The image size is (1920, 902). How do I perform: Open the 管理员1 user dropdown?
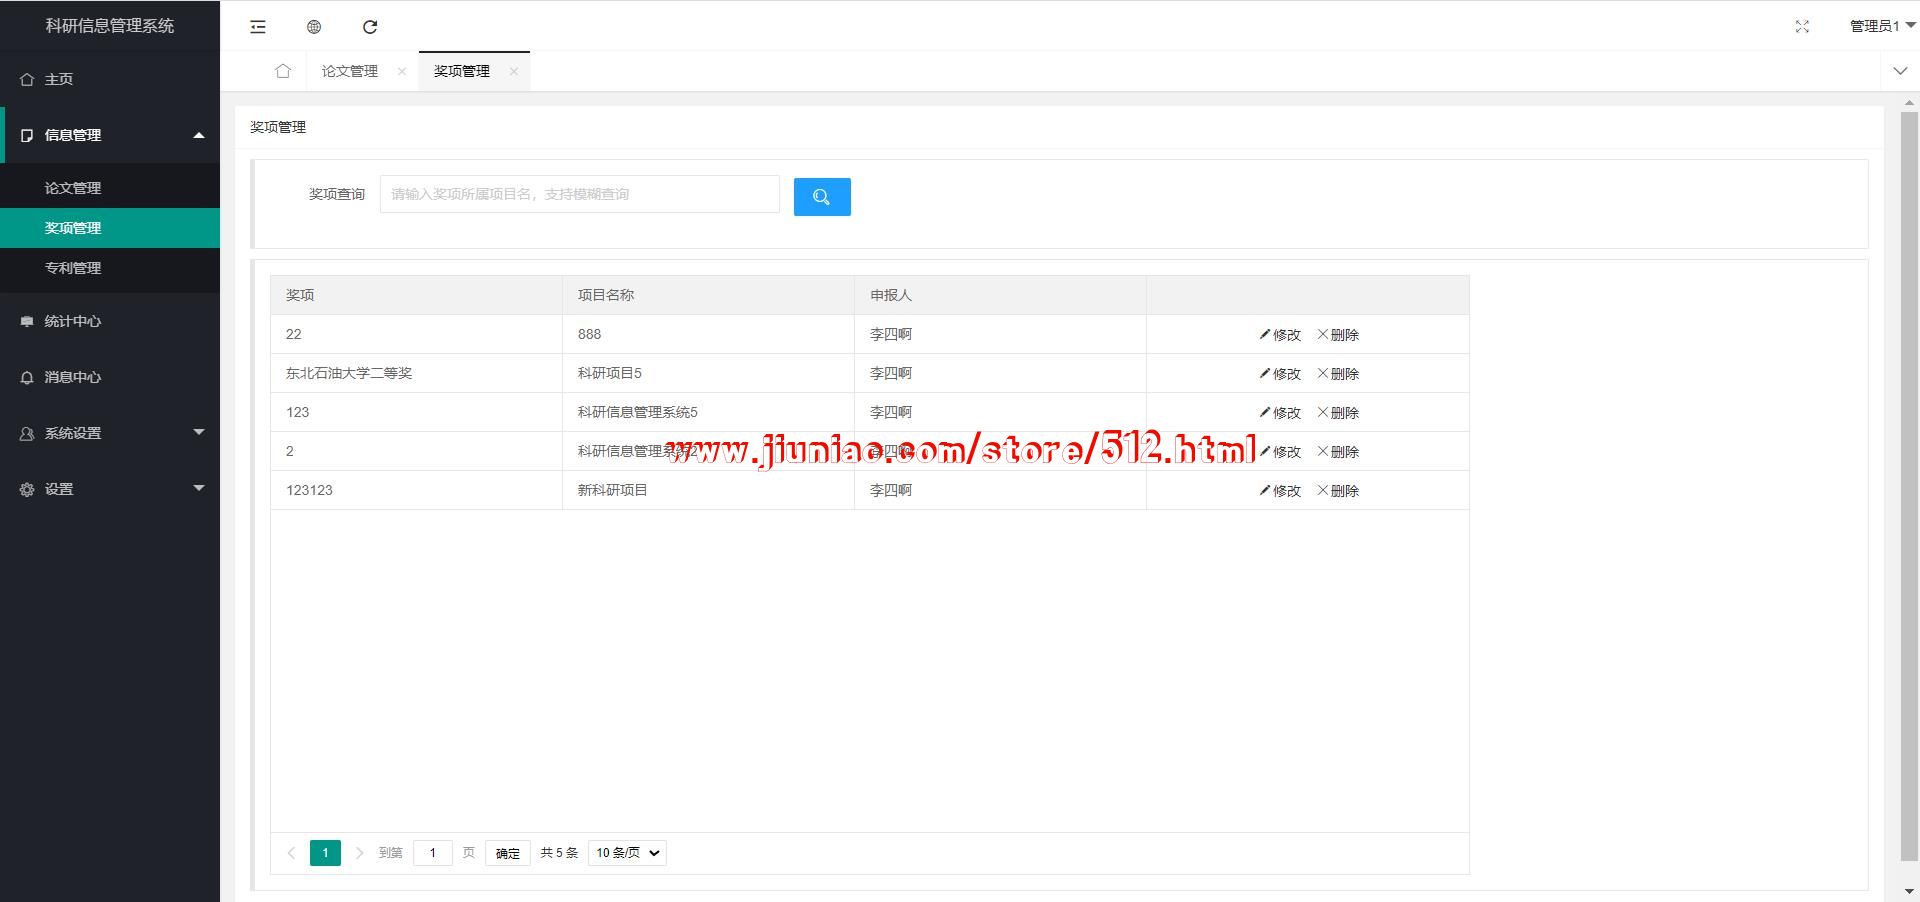1882,26
